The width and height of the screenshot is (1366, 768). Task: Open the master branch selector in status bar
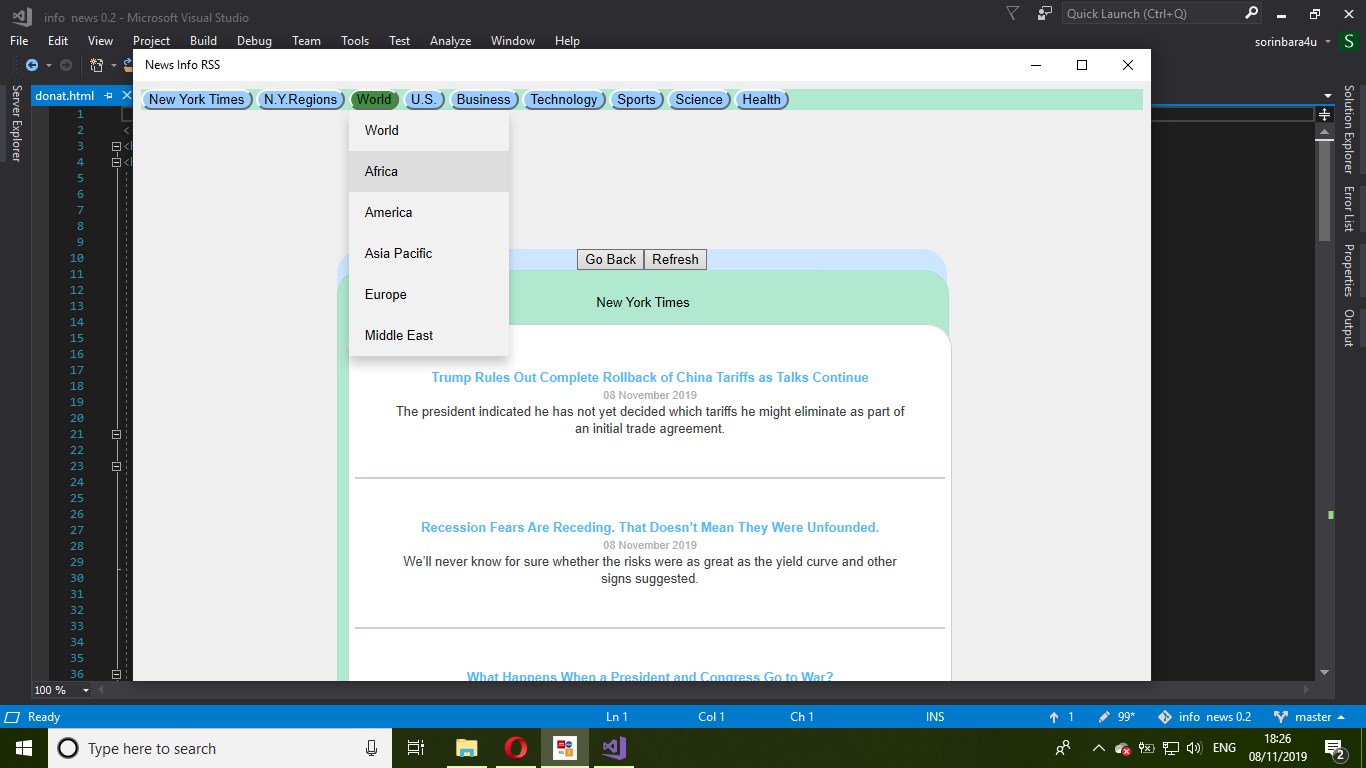1310,717
